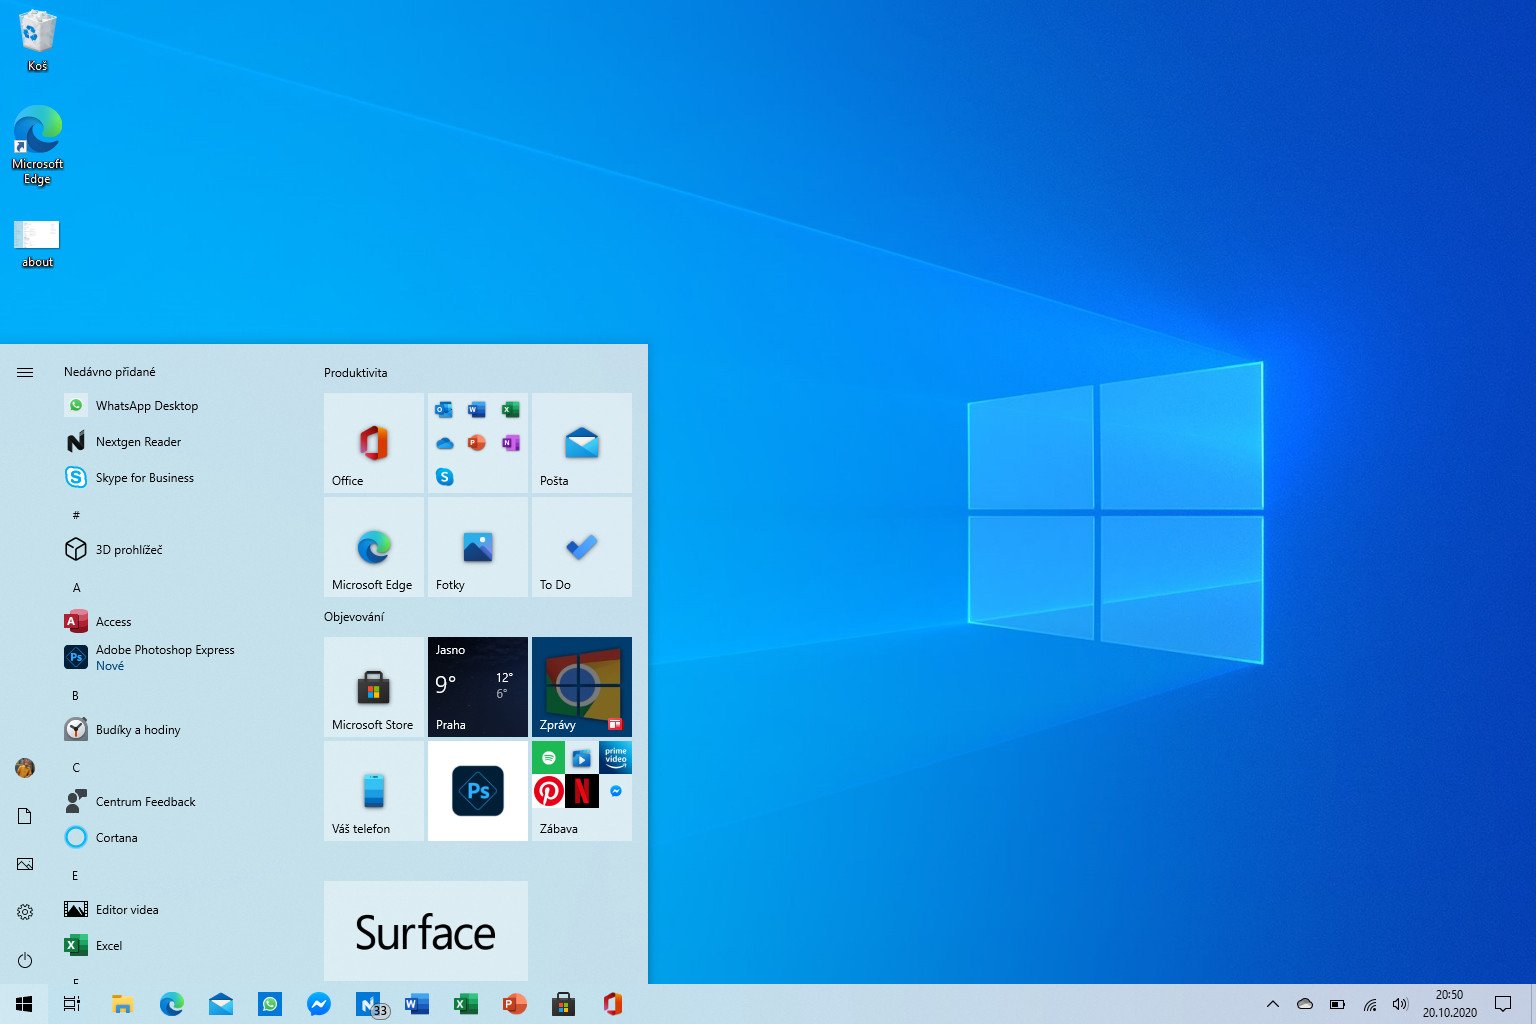Open the Action Center notifications icon
The width and height of the screenshot is (1536, 1024).
pyautogui.click(x=1503, y=1004)
